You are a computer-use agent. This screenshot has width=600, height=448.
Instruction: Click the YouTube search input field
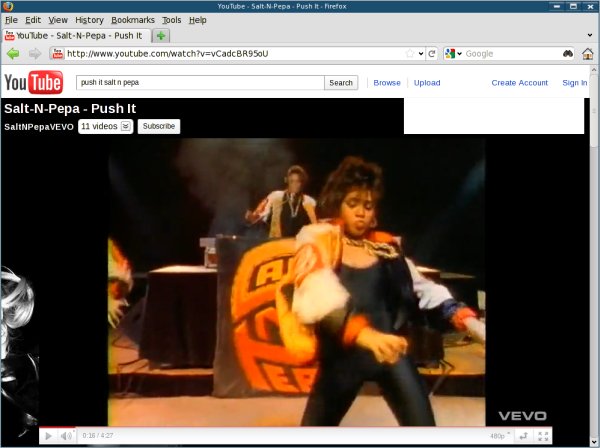[200, 83]
